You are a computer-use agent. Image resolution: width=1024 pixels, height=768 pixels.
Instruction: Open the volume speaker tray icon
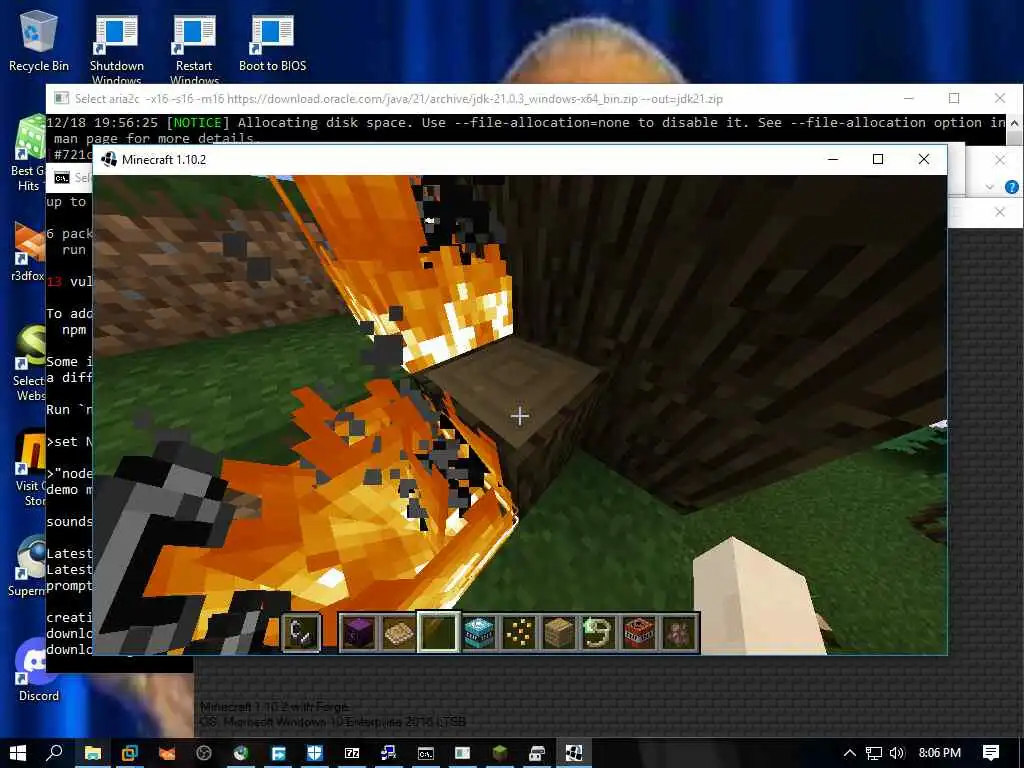[x=897, y=753]
